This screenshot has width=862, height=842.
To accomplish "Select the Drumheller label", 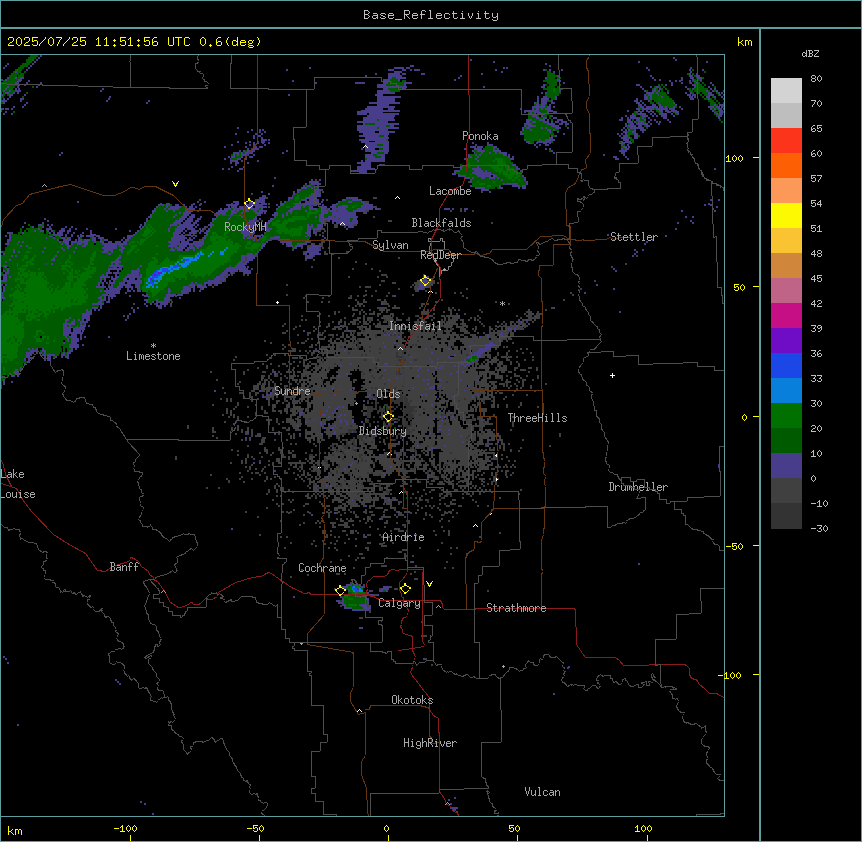I will point(638,487).
